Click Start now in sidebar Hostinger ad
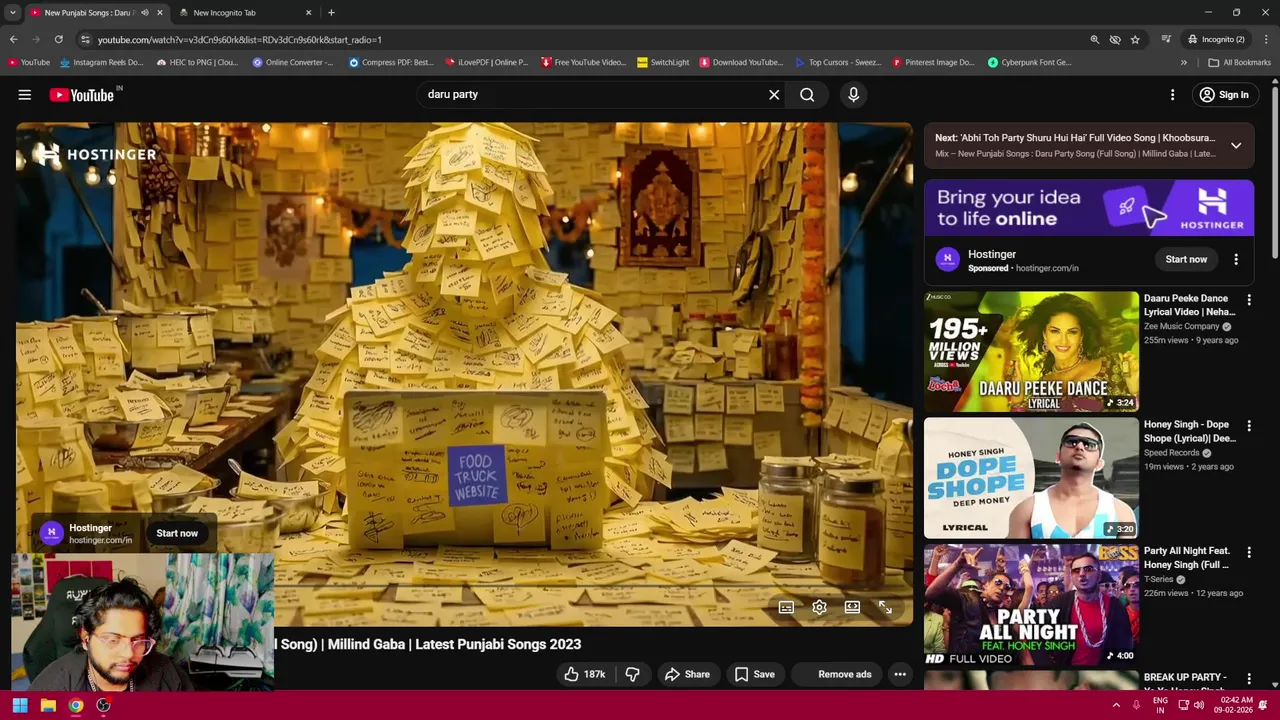Viewport: 1280px width, 720px height. pyautogui.click(x=1186, y=259)
